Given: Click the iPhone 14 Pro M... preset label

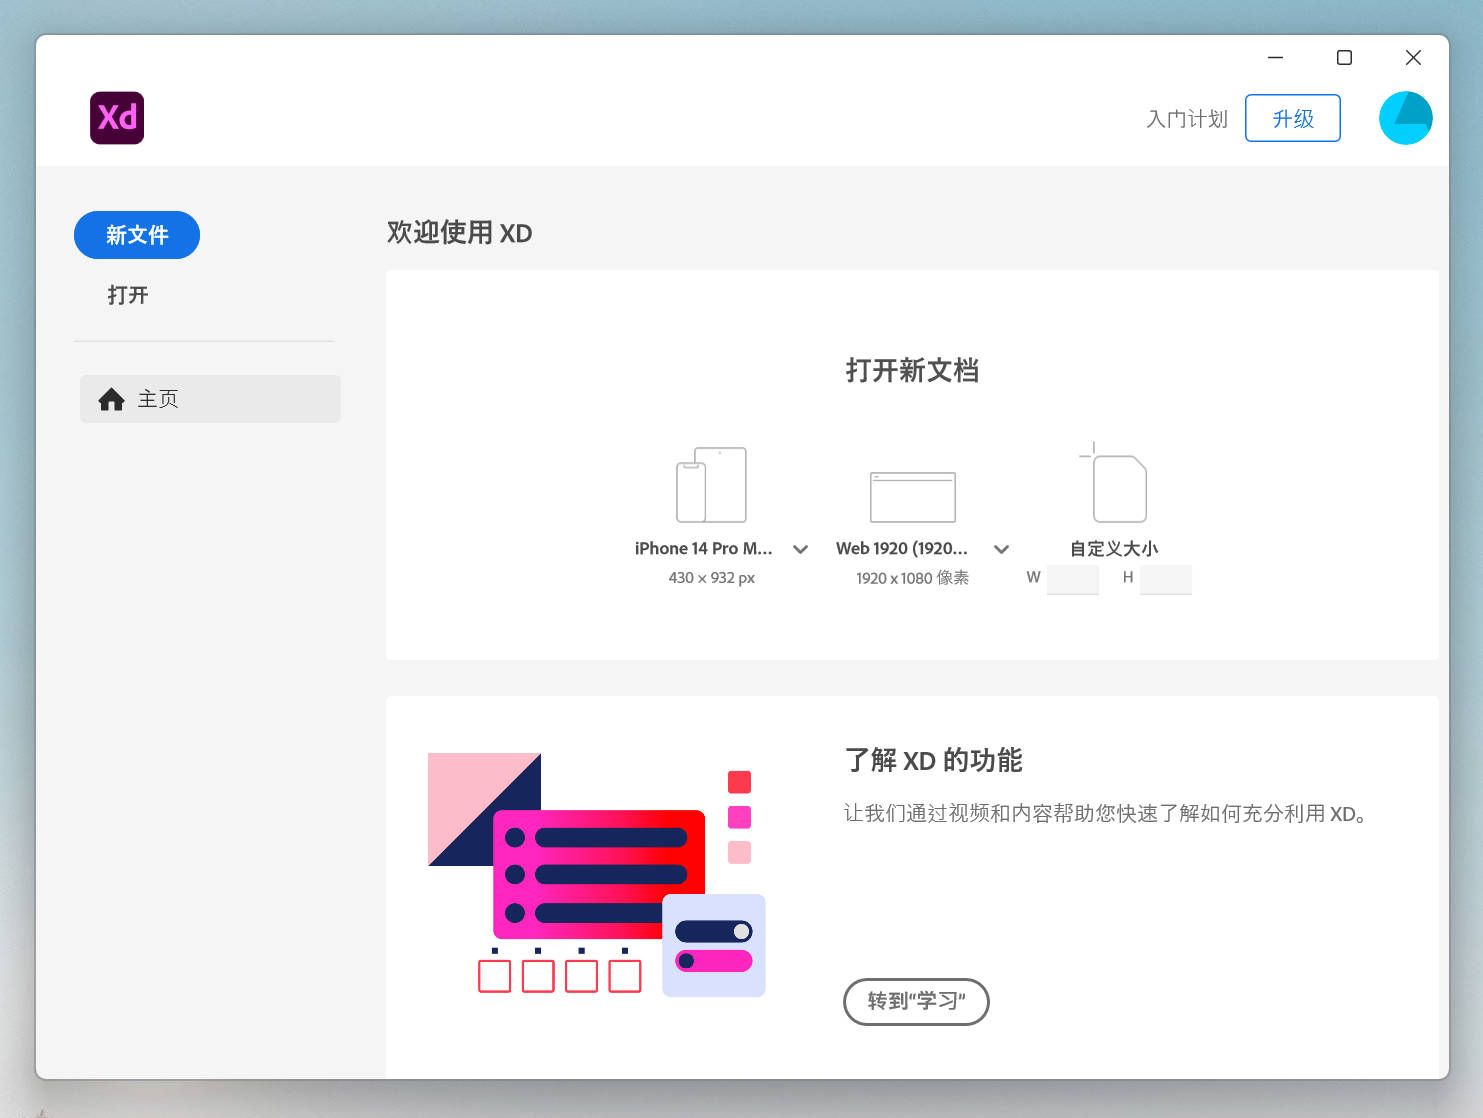Looking at the screenshot, I should coord(703,548).
